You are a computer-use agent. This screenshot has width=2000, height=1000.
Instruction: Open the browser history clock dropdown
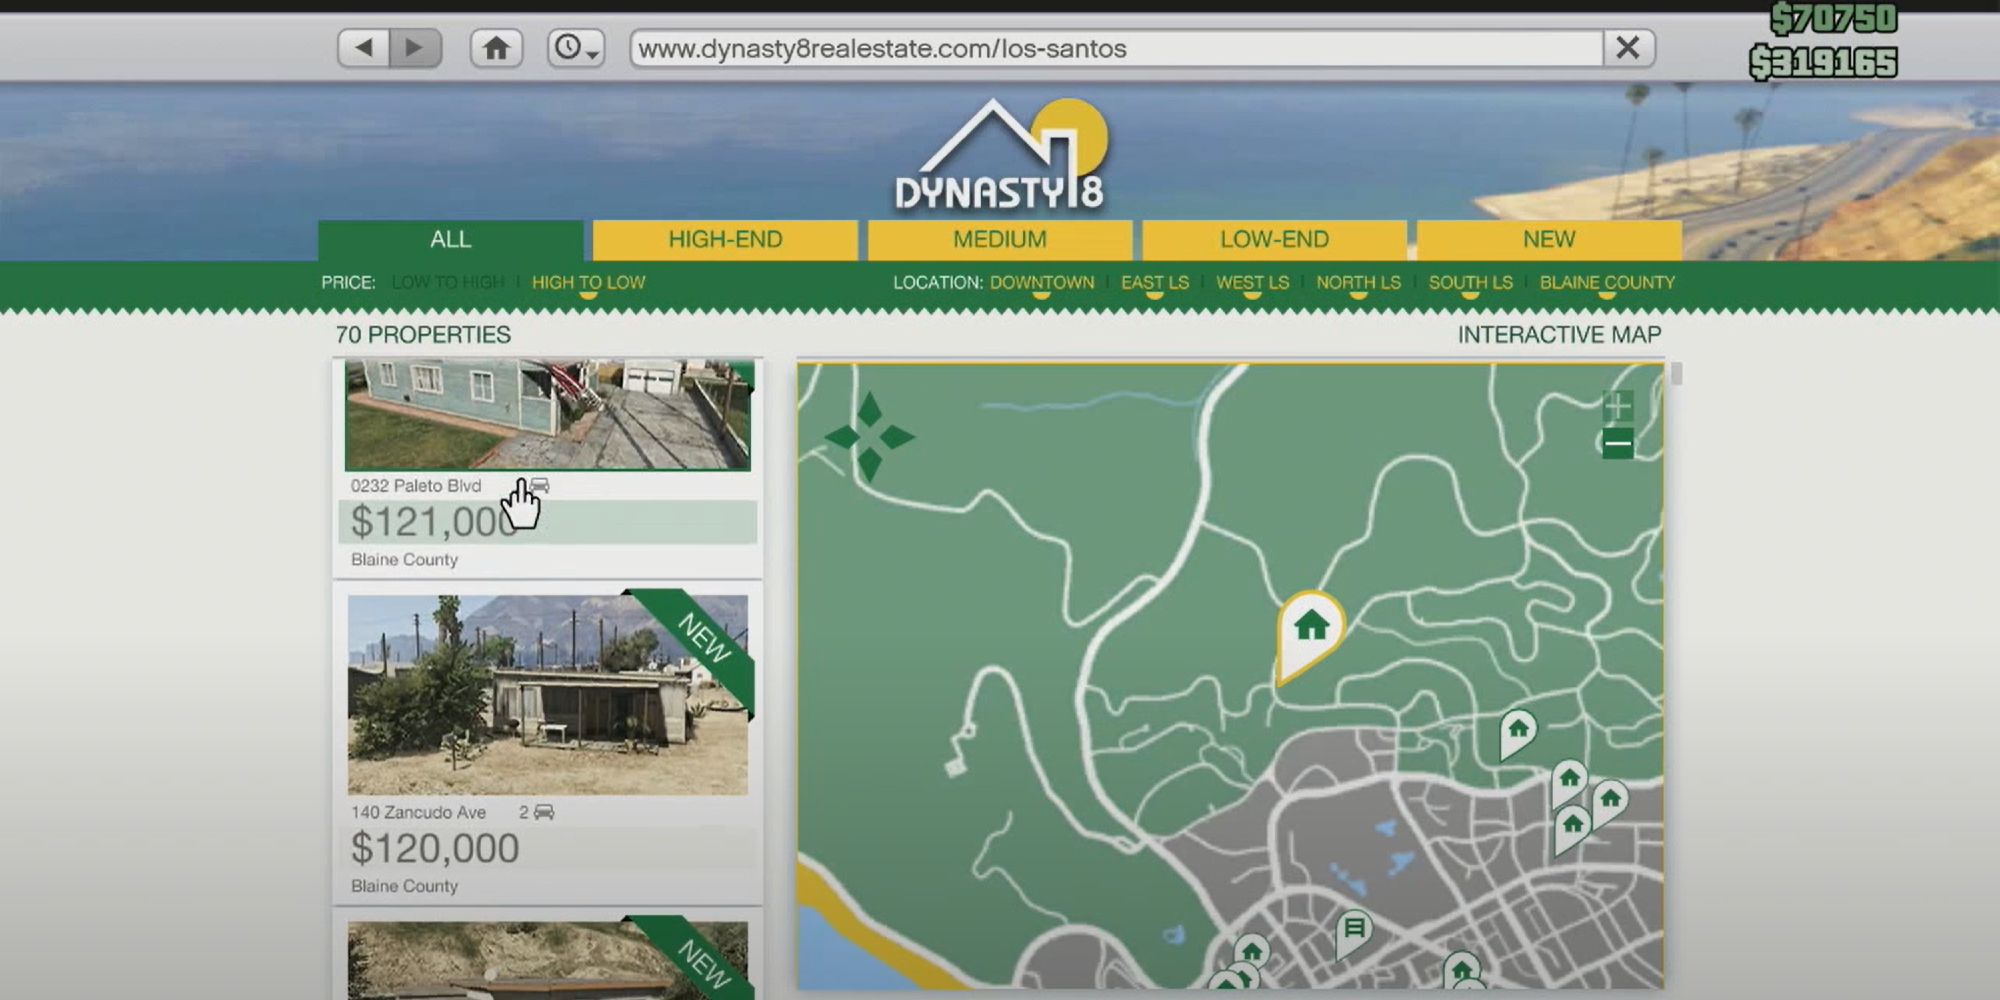coord(576,48)
